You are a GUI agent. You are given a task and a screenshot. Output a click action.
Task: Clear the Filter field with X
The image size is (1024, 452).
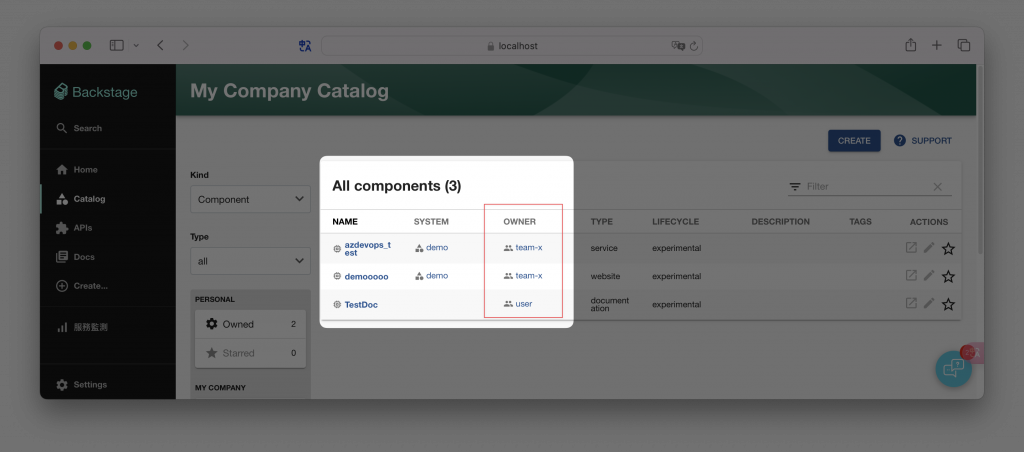coord(938,187)
